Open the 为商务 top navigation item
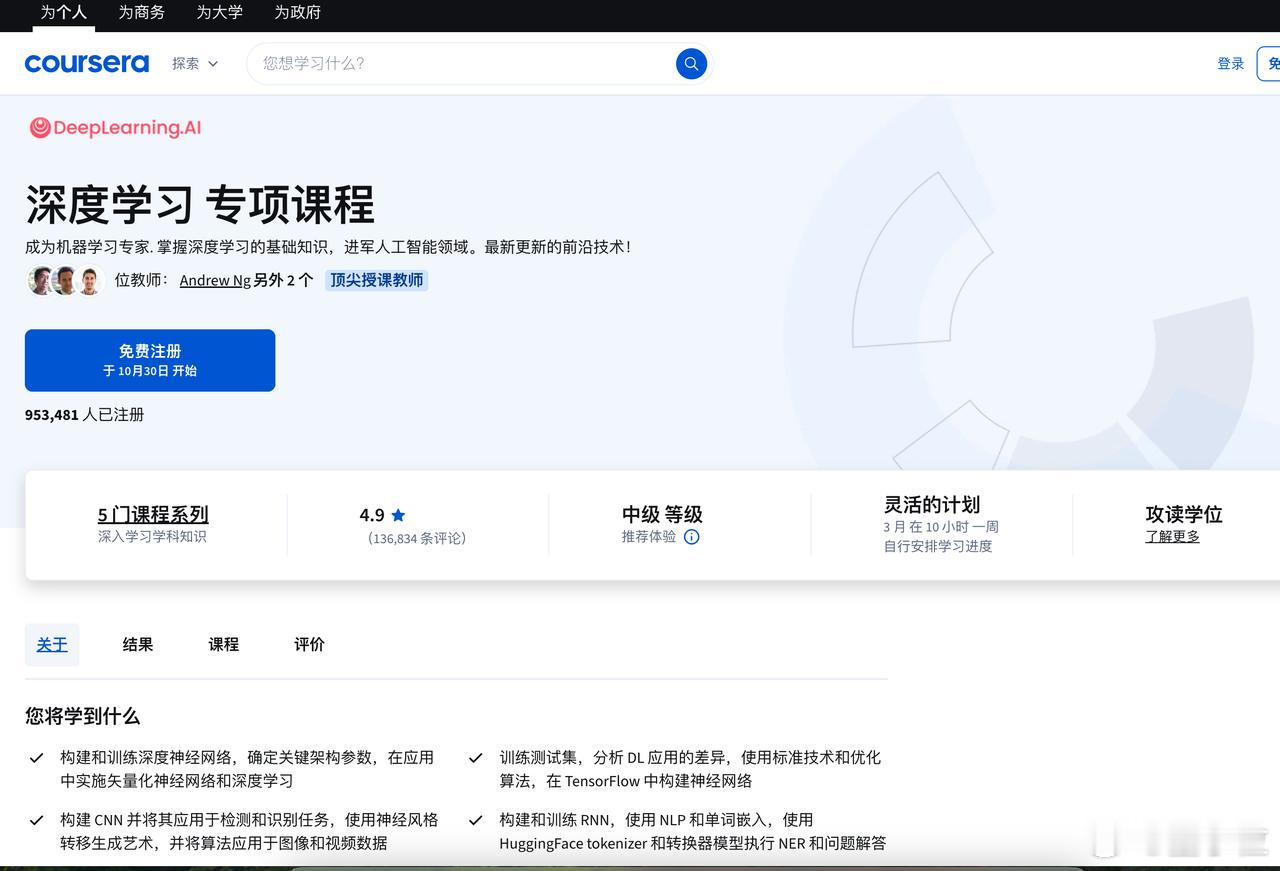Screen dimensions: 1280x871 [142, 13]
